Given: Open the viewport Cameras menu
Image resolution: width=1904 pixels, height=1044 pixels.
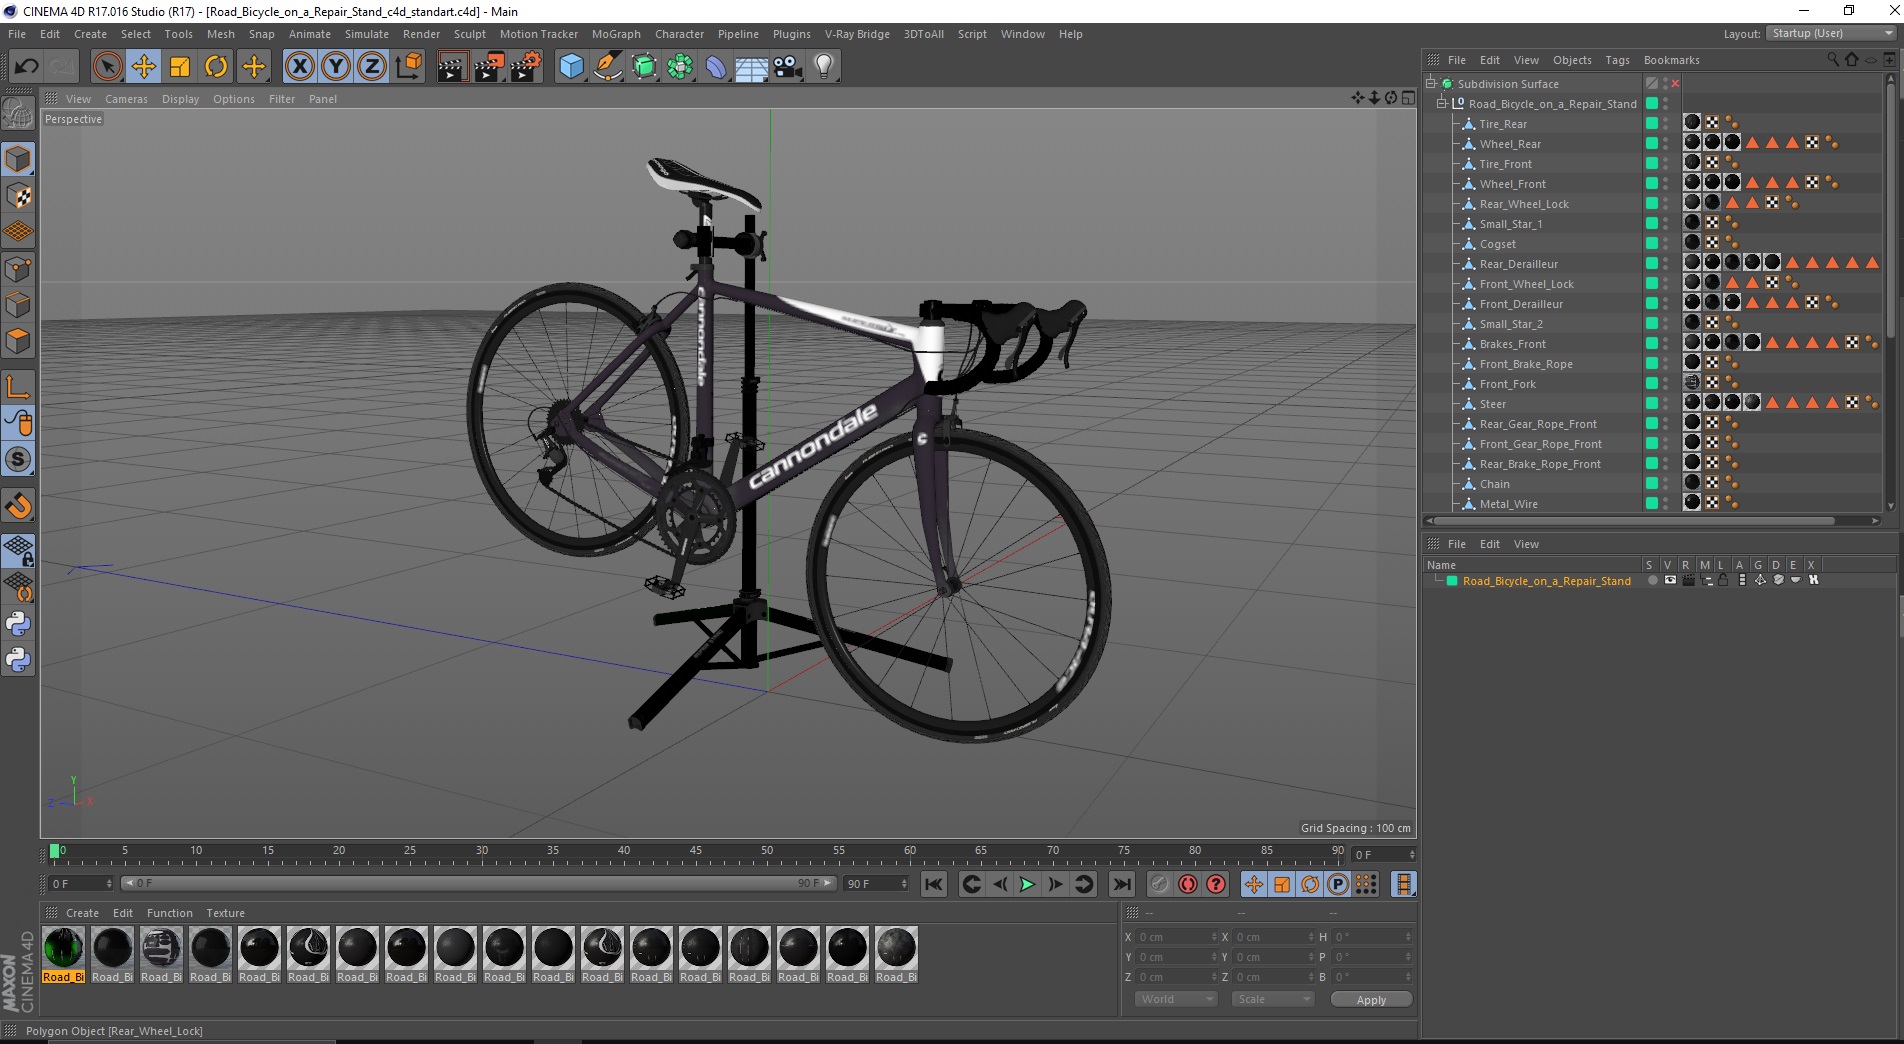Looking at the screenshot, I should 126,99.
